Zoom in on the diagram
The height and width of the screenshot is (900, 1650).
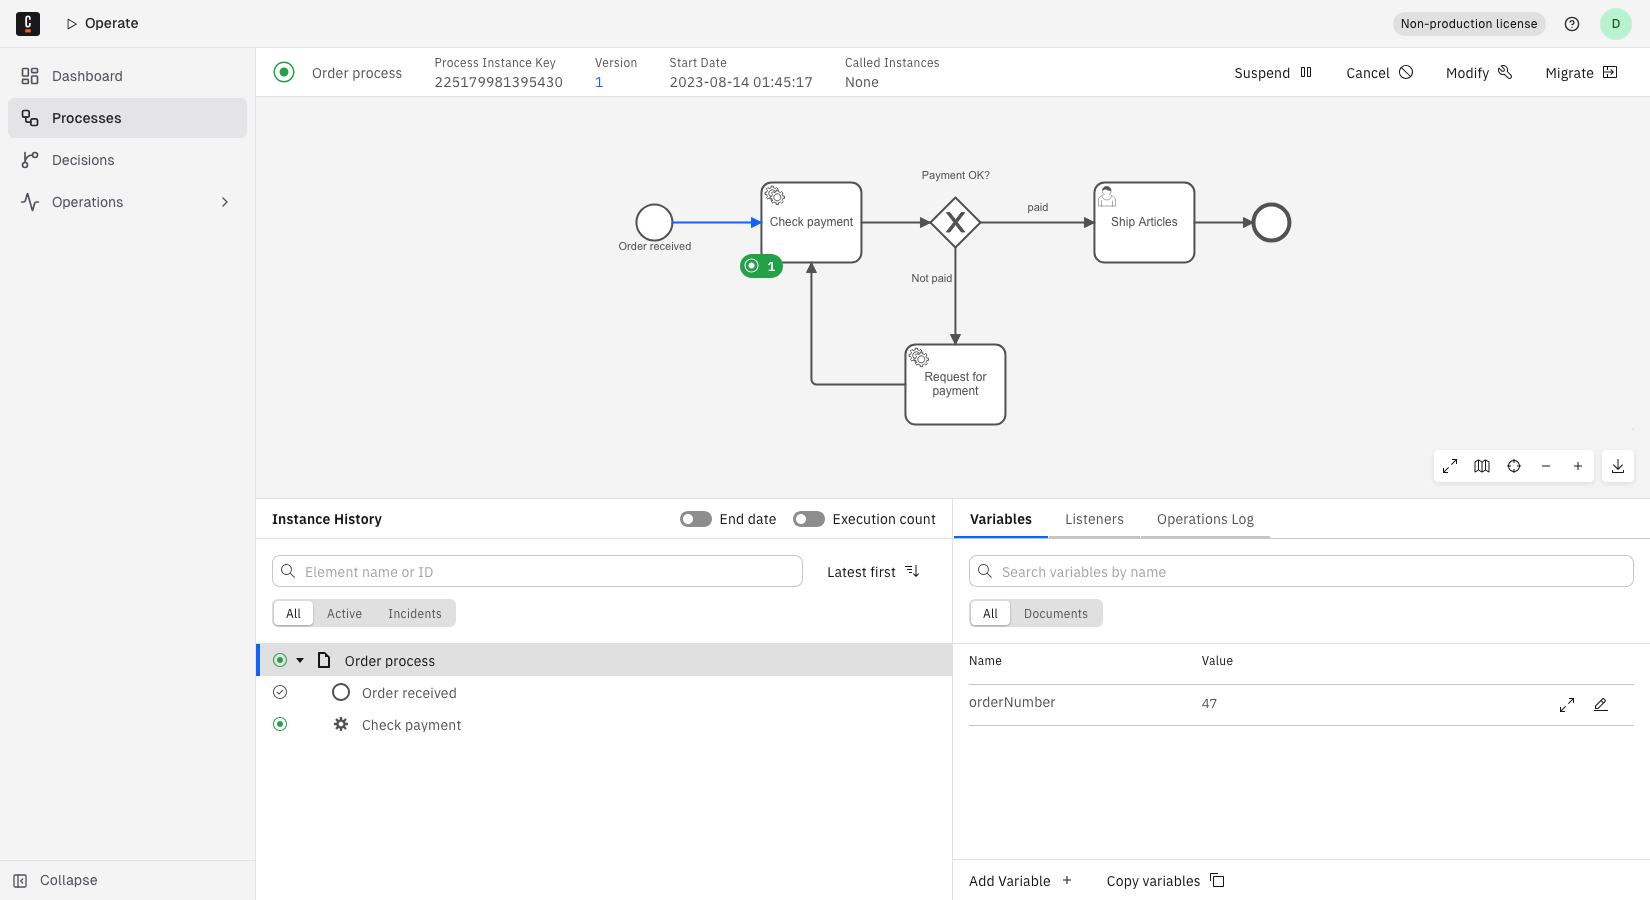click(x=1578, y=466)
